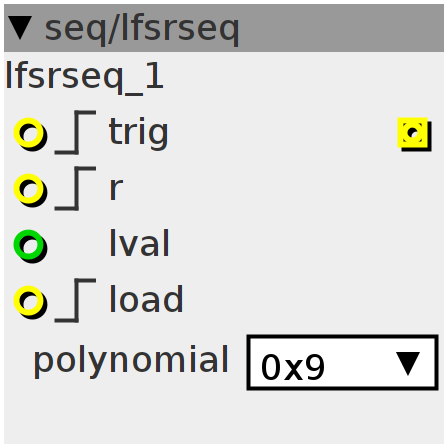This screenshot has width=448, height=448.
Task: Click the load label text
Action: 146,299
